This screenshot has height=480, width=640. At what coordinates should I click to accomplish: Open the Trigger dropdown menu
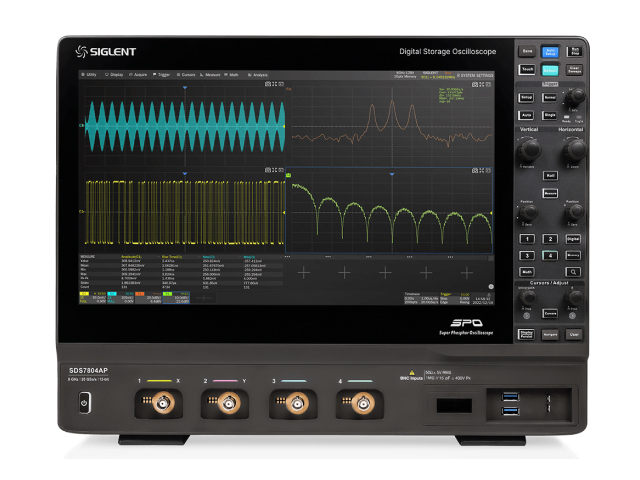click(x=159, y=74)
